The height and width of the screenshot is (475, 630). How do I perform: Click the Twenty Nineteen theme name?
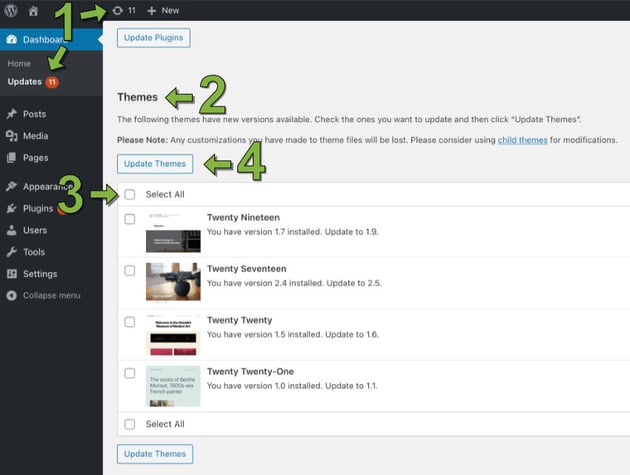[x=243, y=217]
